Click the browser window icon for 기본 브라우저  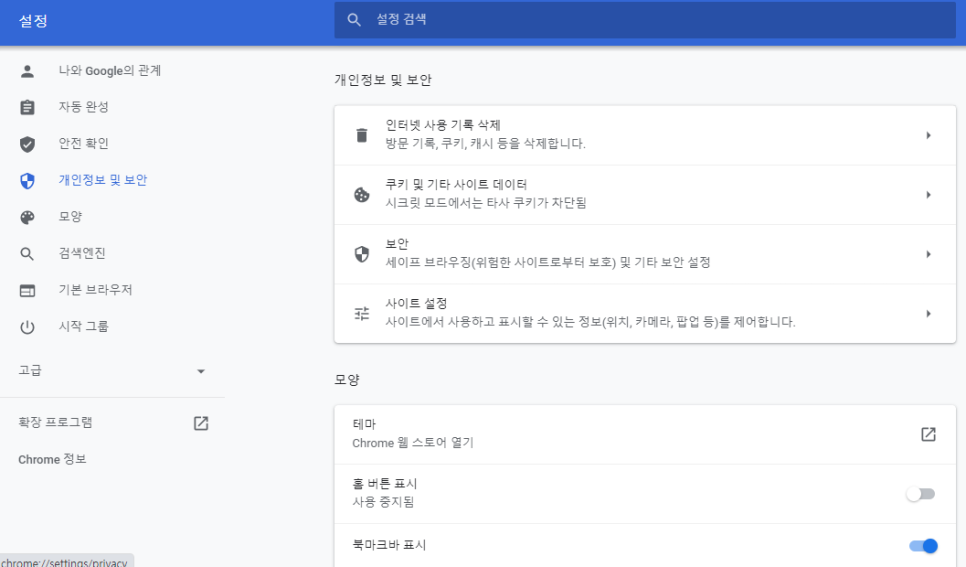click(27, 290)
